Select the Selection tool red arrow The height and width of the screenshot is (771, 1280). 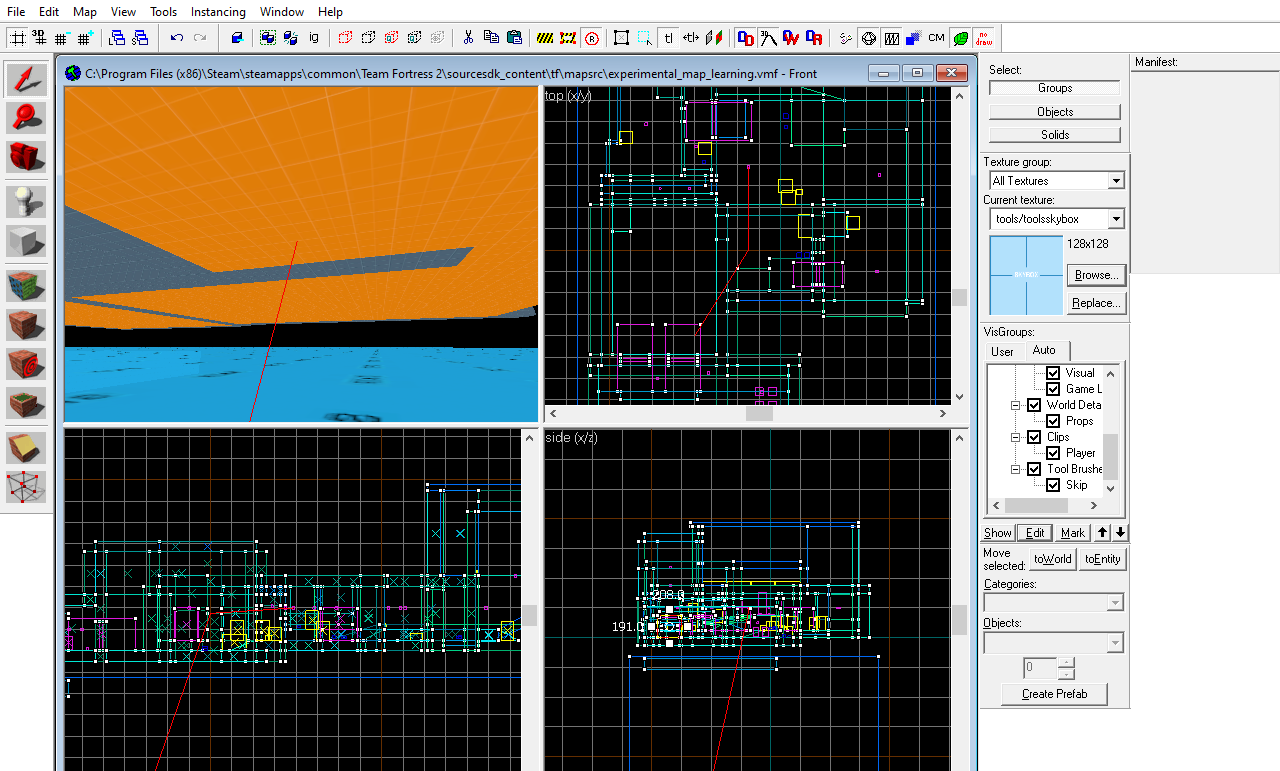click(x=26, y=80)
